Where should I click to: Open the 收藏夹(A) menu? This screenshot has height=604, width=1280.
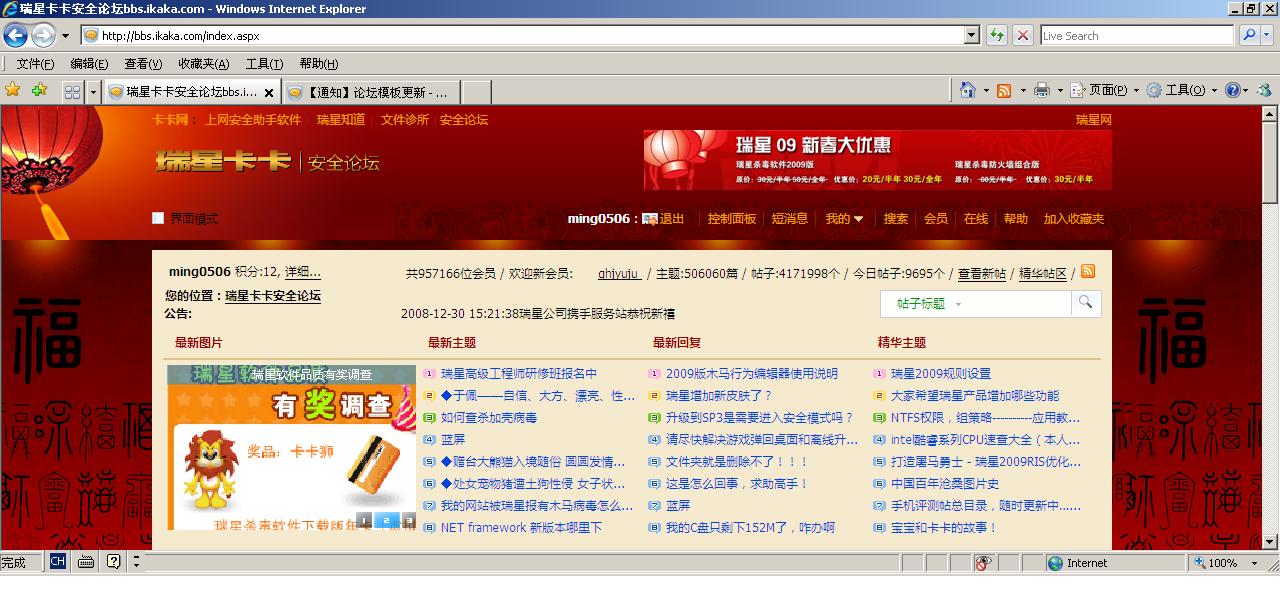pos(203,64)
